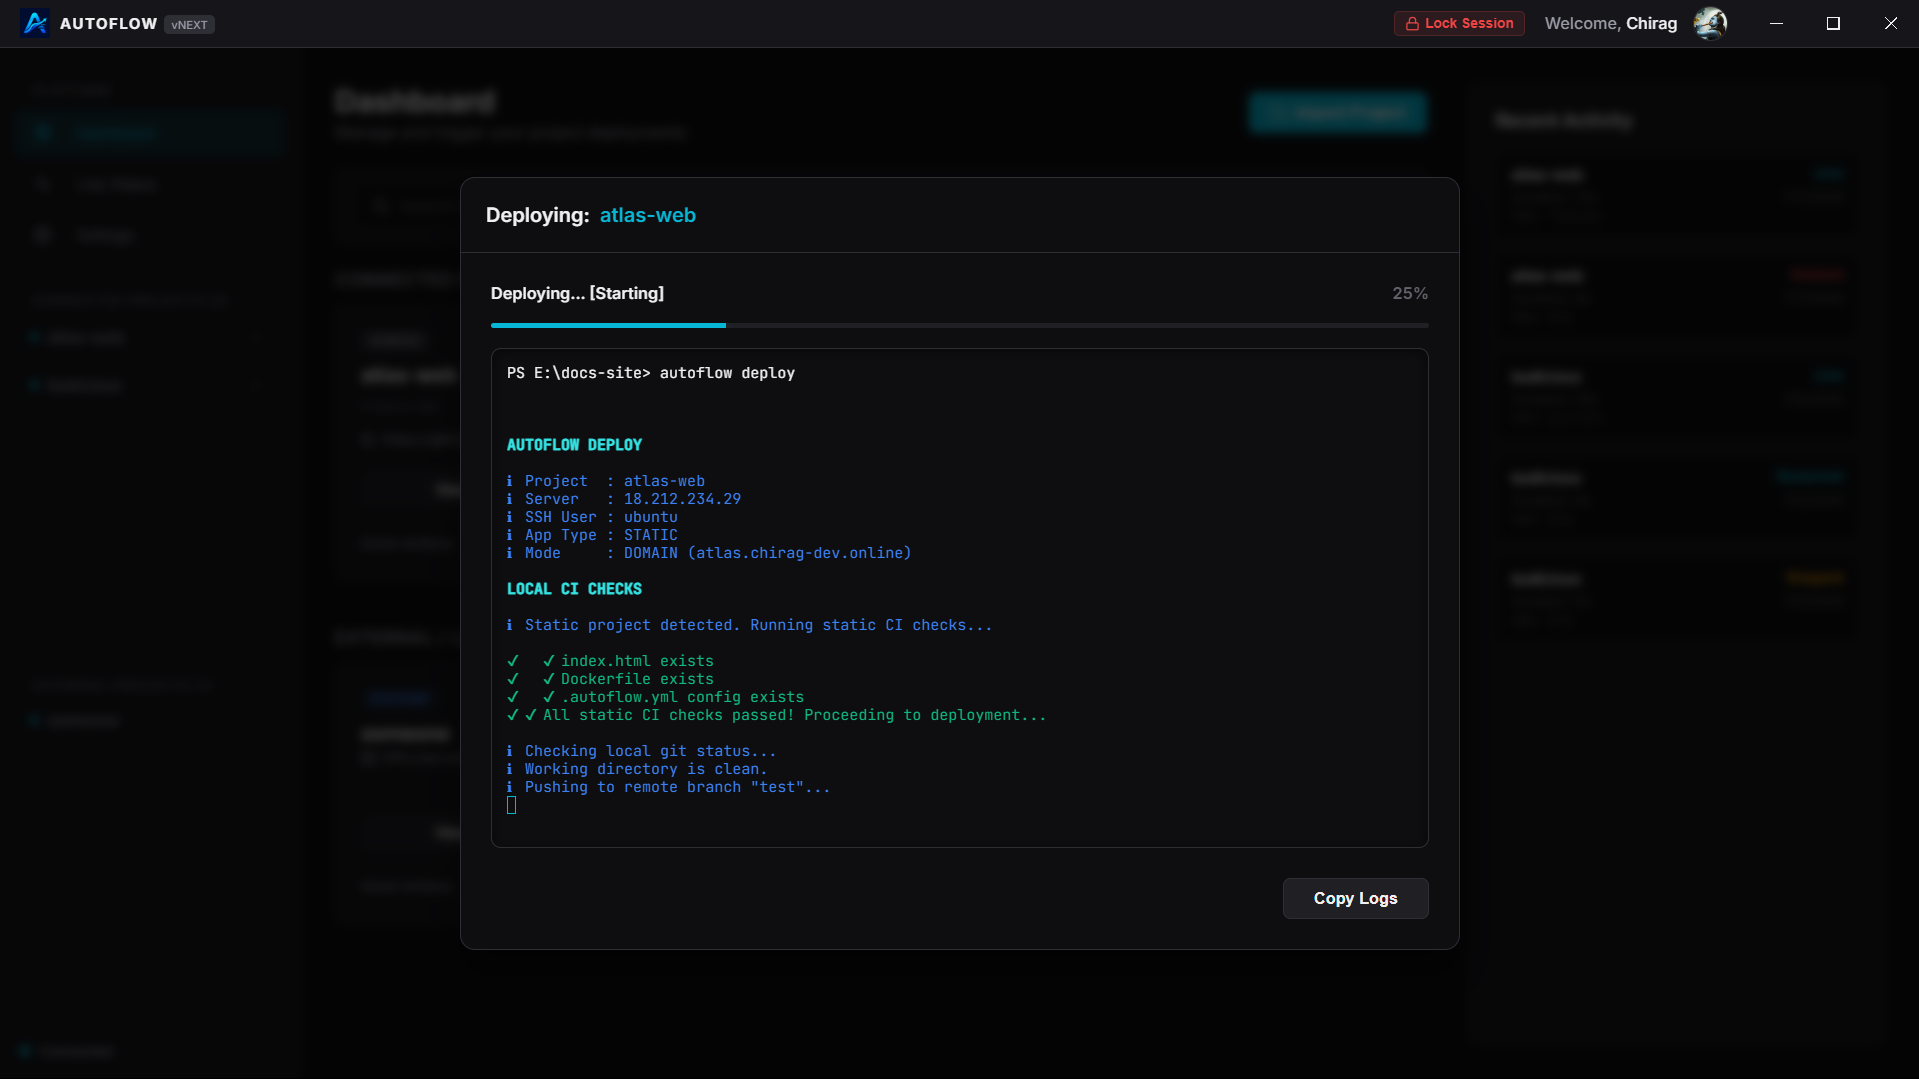The height and width of the screenshot is (1079, 1919).
Task: Click the 'Checking local git status' line
Action: pos(641,751)
